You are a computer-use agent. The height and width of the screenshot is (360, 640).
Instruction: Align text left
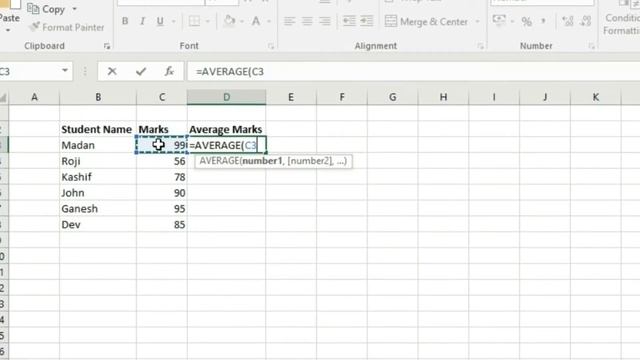pyautogui.click(x=289, y=21)
